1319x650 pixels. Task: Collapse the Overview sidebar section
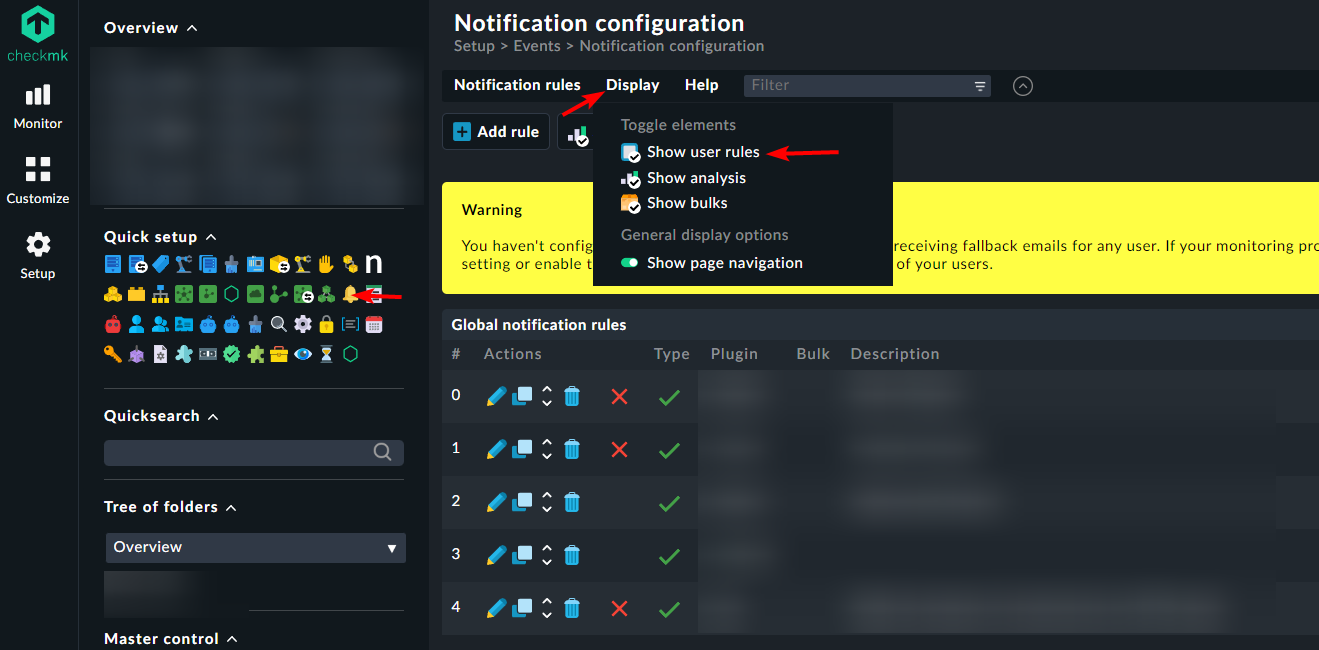point(192,28)
